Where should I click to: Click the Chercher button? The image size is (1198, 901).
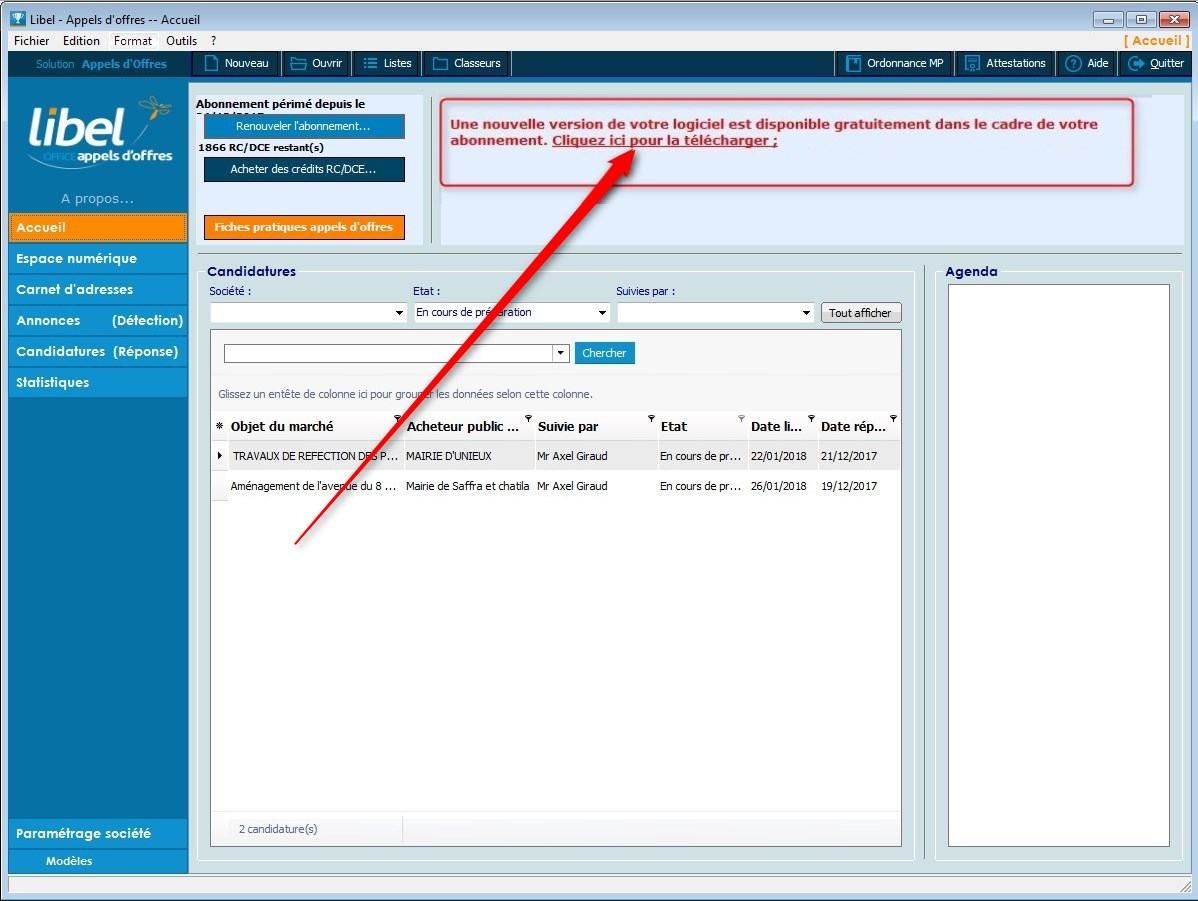[x=604, y=353]
